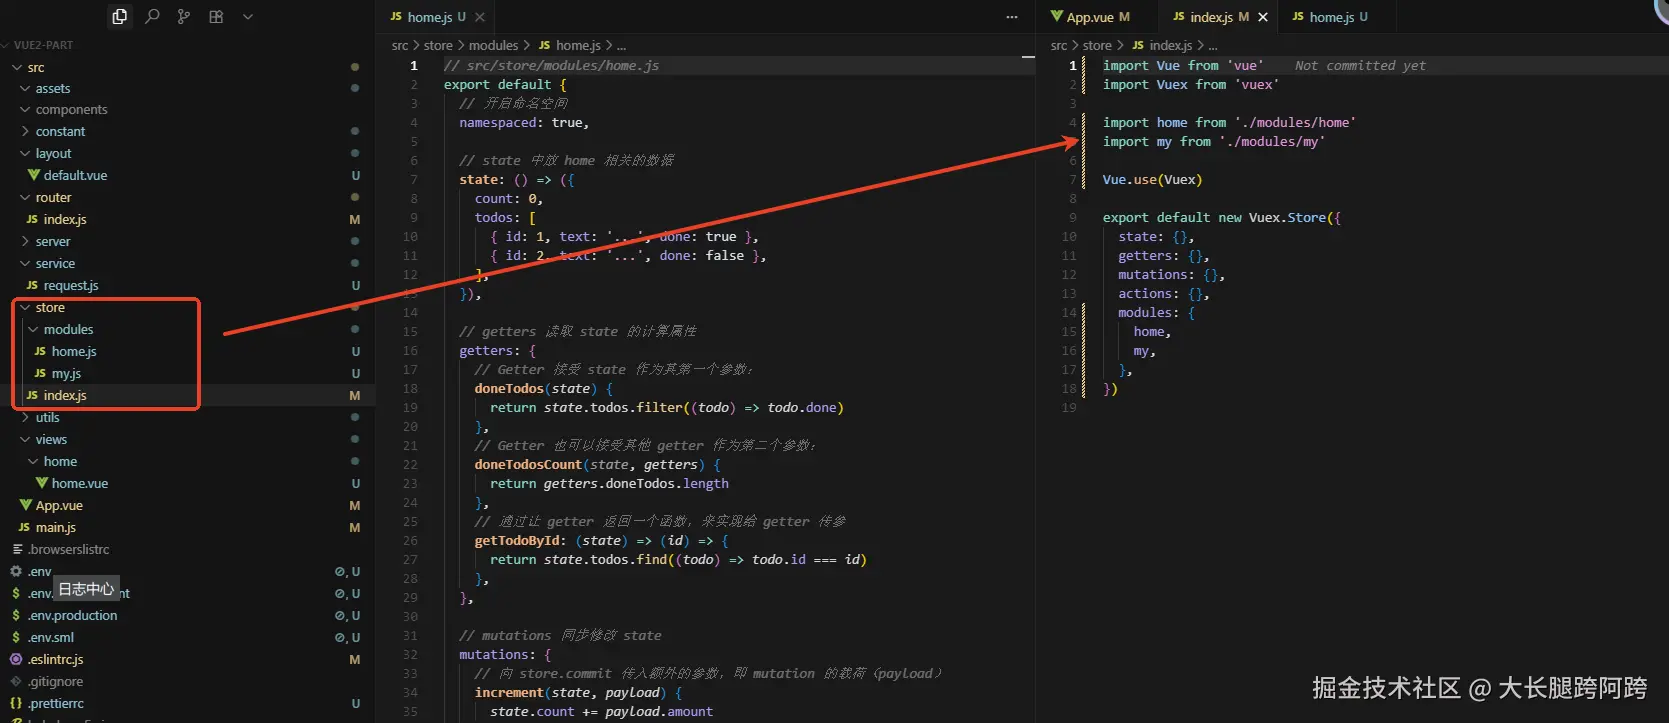Open the editor group more actions ellipsis
This screenshot has height=723, width=1669.
(x=1012, y=17)
